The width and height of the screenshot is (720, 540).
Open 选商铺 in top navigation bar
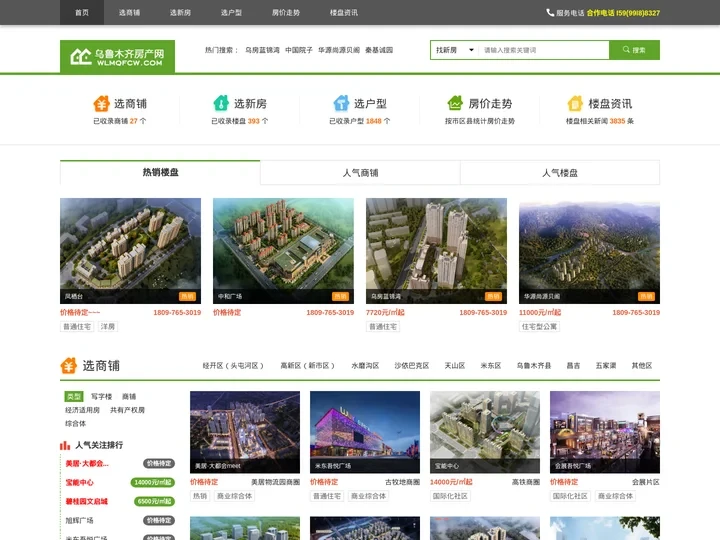[x=129, y=12]
